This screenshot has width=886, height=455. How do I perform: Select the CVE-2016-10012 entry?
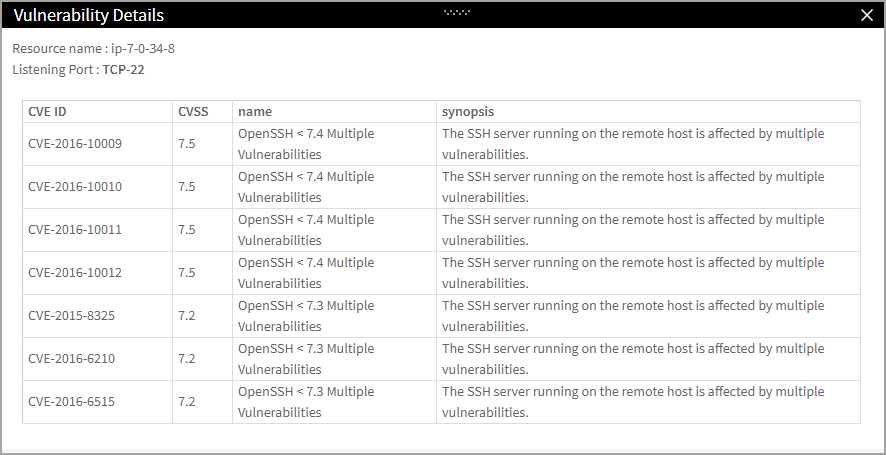point(75,272)
